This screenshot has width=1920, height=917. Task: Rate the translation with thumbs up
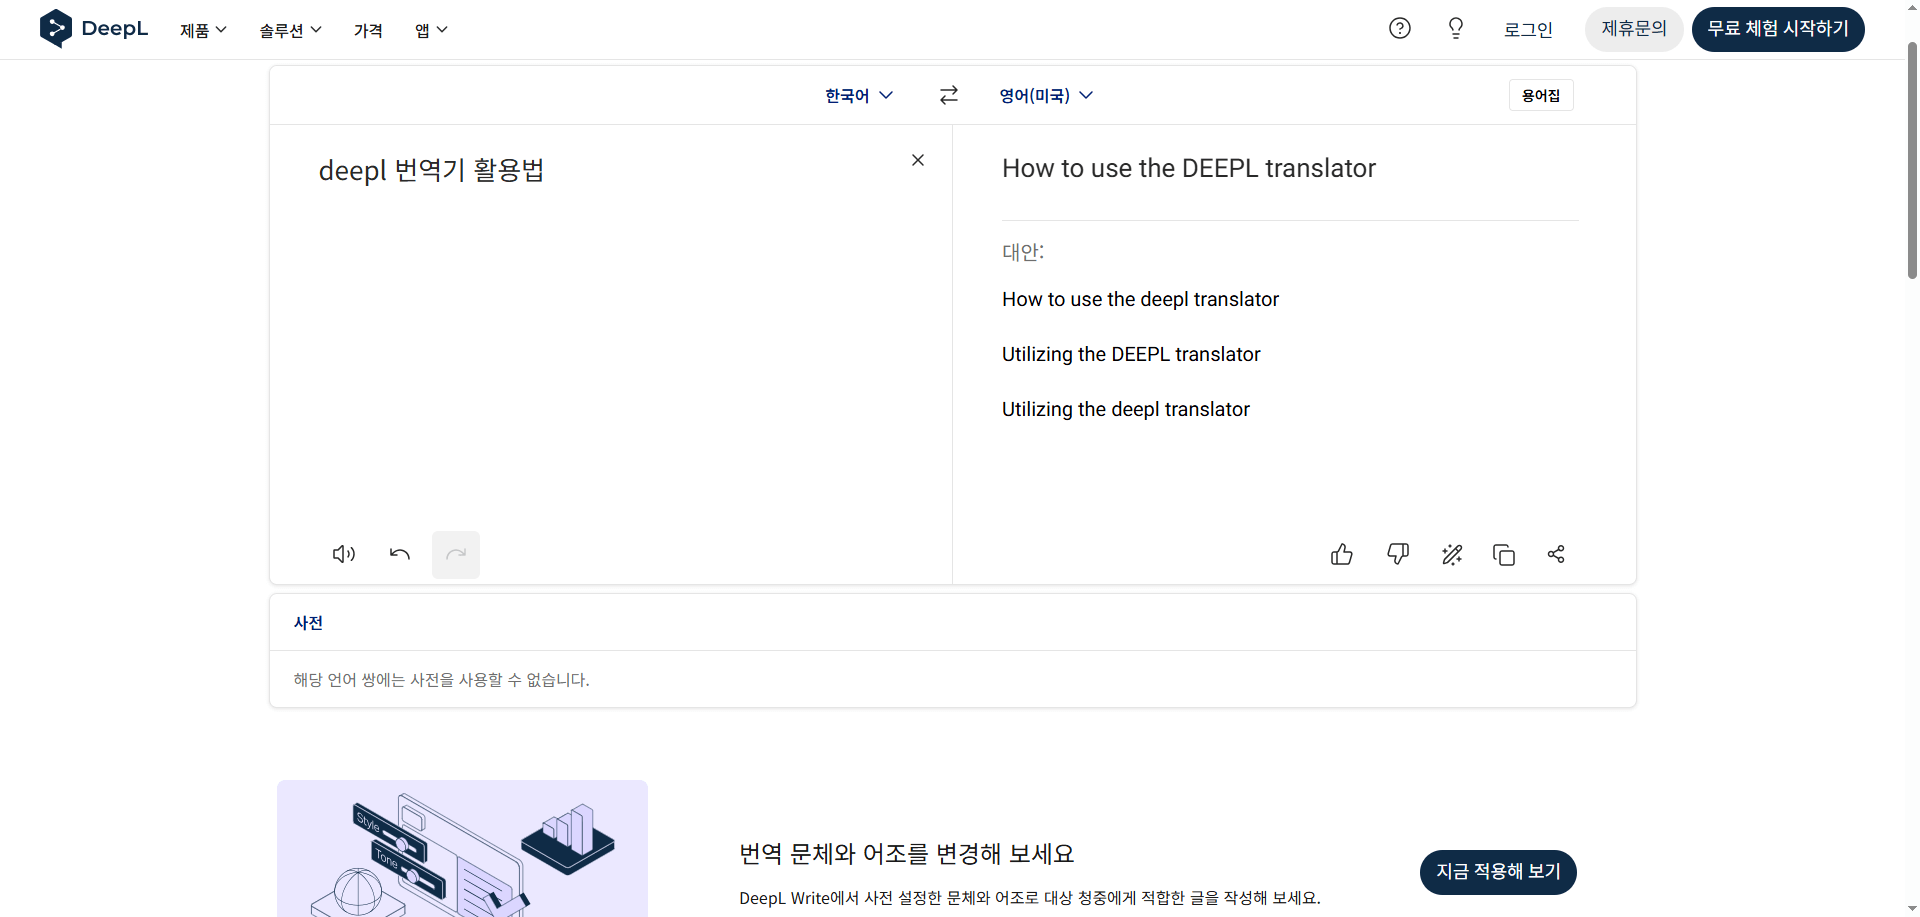click(x=1342, y=554)
